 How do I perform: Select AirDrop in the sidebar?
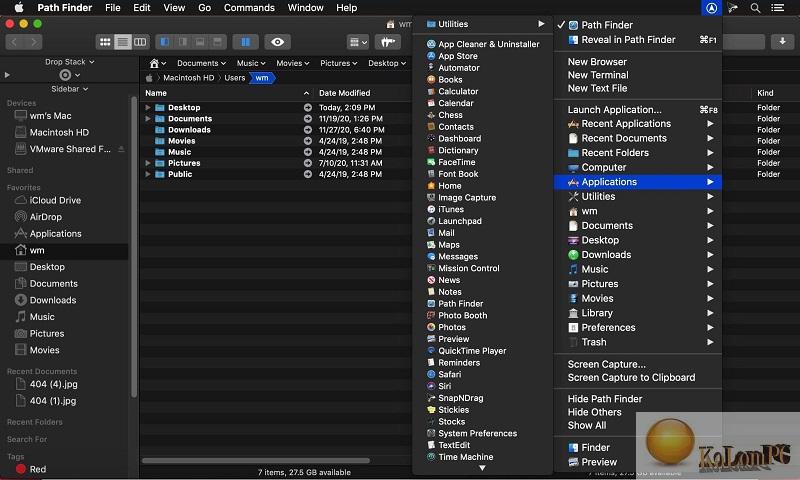click(45, 217)
